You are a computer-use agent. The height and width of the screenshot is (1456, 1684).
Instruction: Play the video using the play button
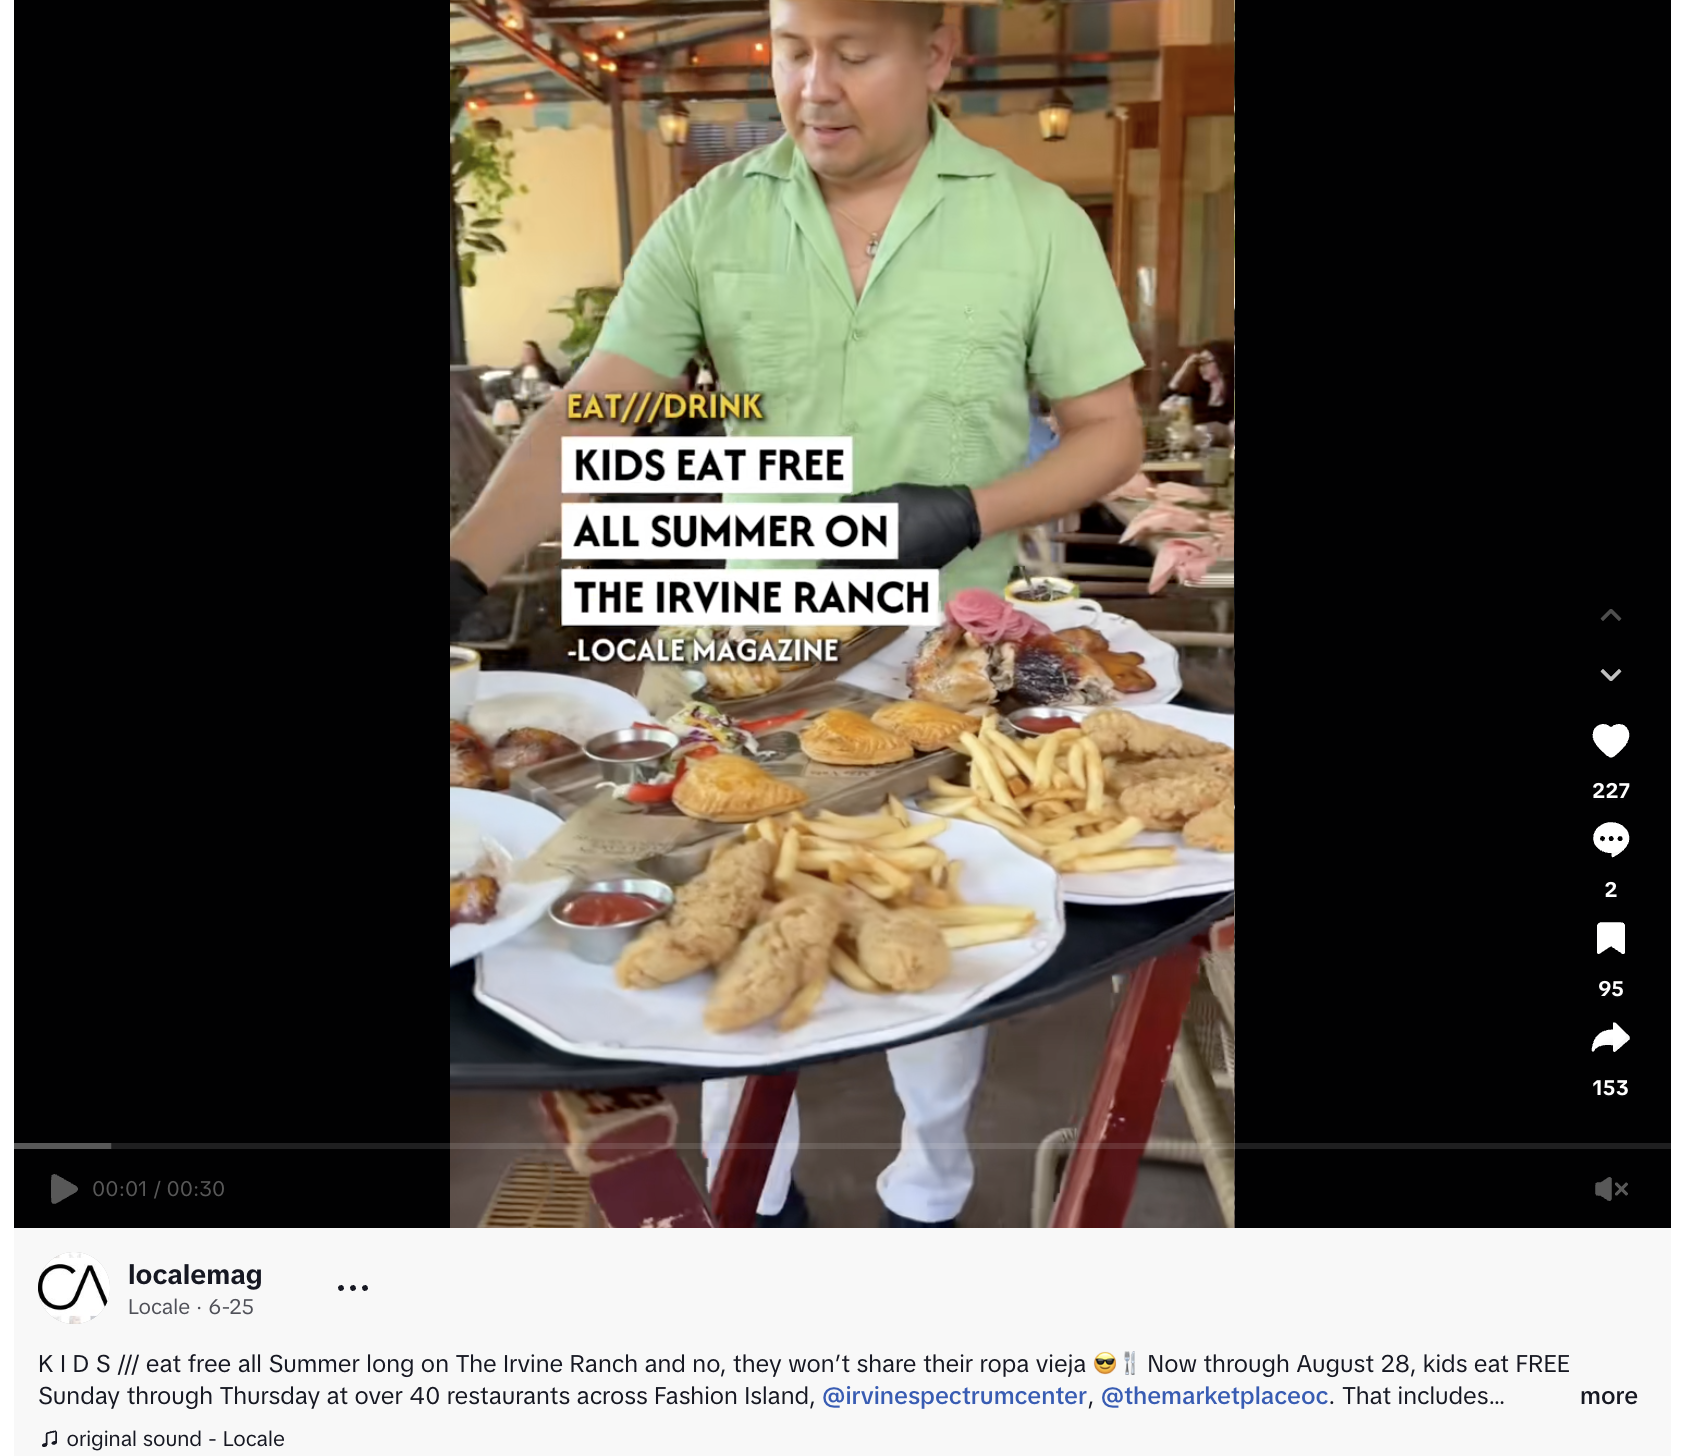64,1189
